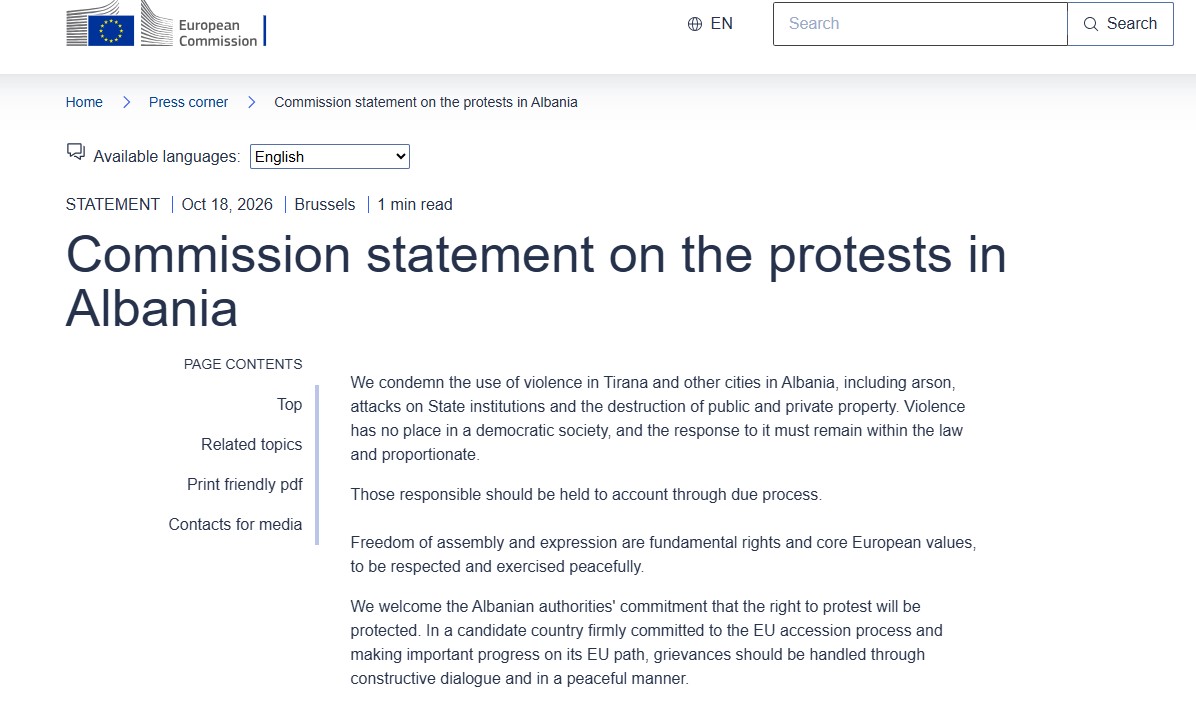Click the Commission statement page title heading

click(x=536, y=281)
